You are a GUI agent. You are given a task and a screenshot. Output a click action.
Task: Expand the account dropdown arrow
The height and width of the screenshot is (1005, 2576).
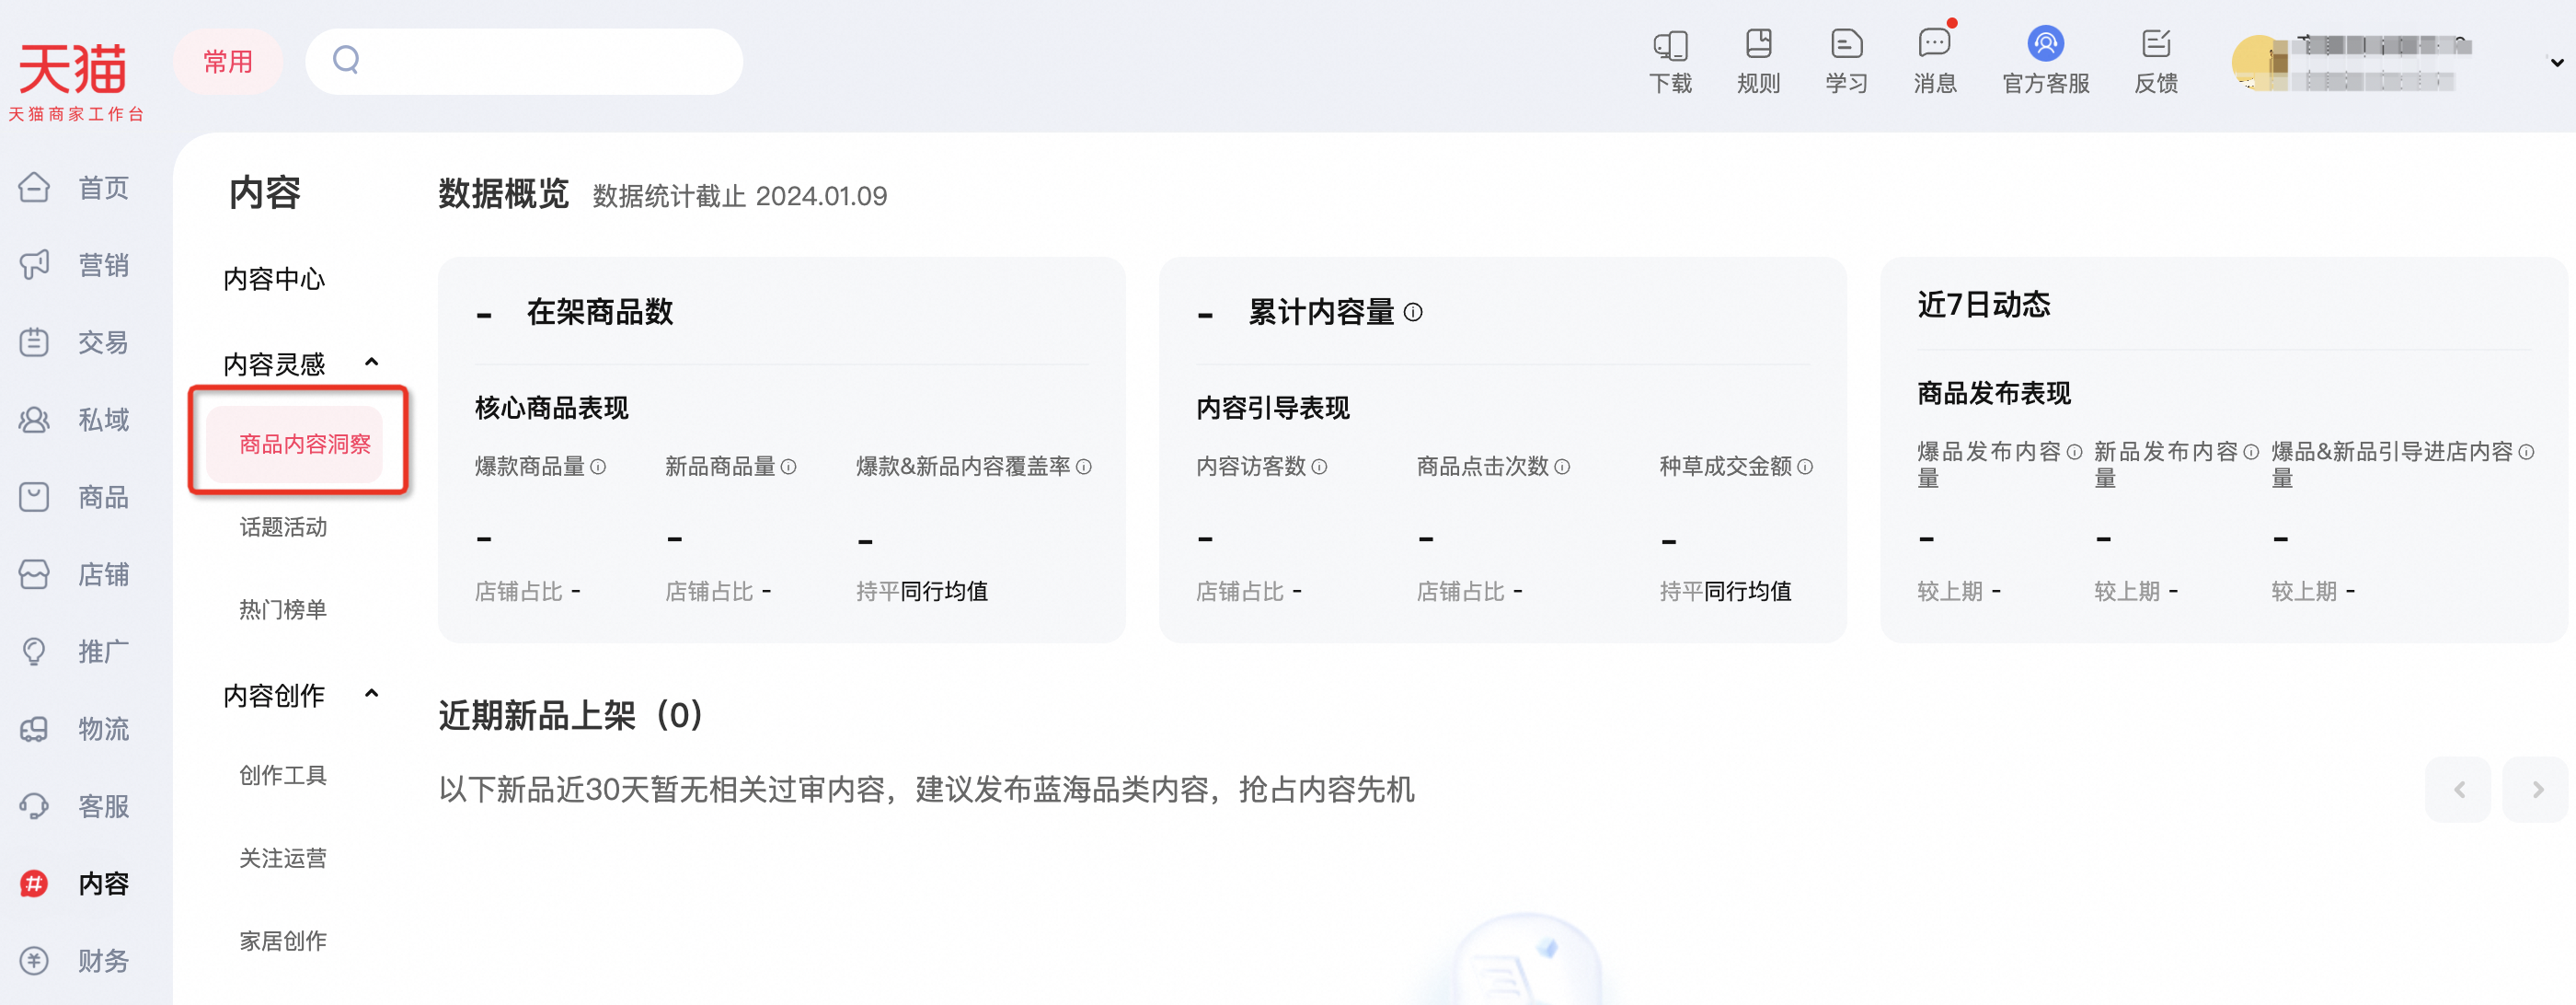(2556, 62)
